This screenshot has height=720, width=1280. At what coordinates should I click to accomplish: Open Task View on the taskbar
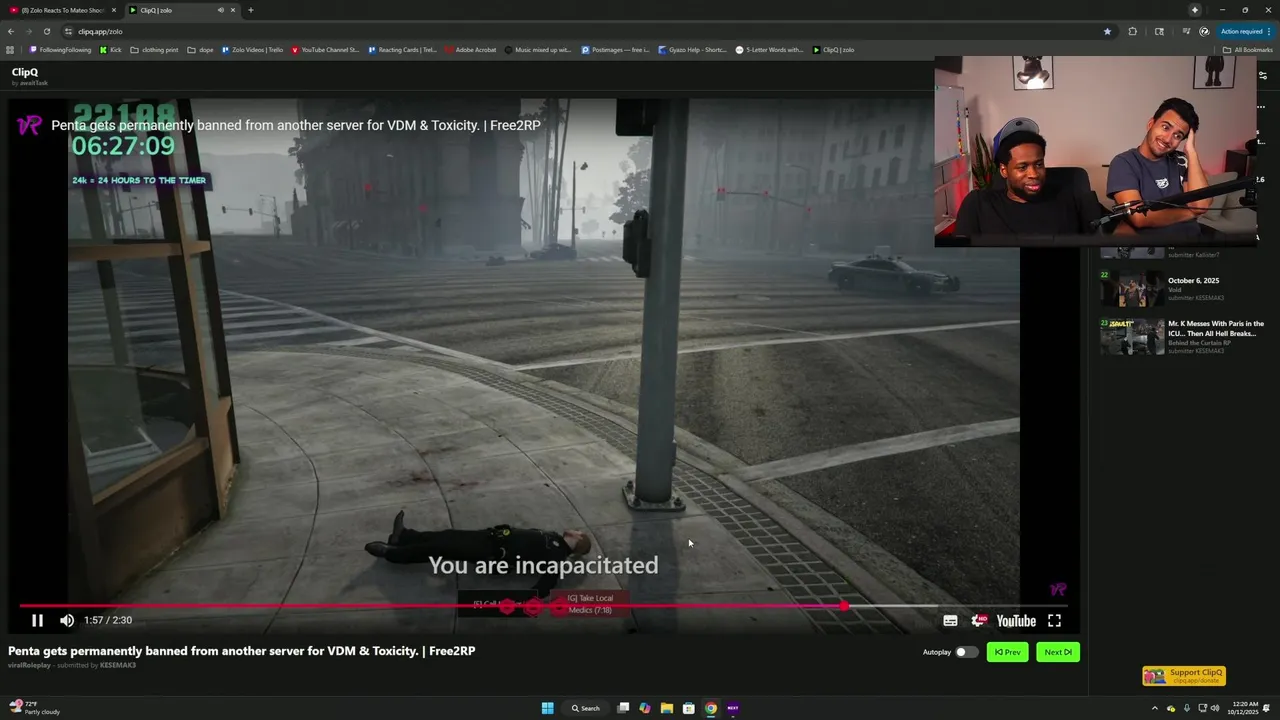click(623, 708)
